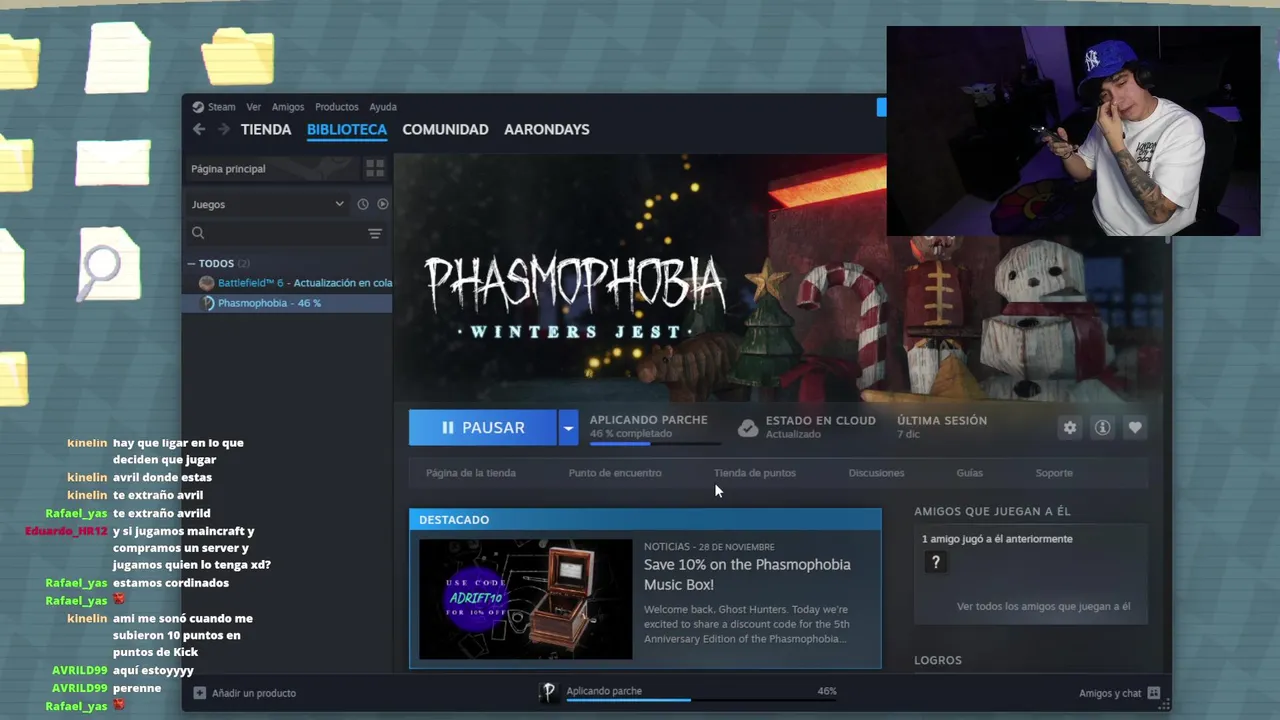This screenshot has height=720, width=1280.
Task: Click the bottom download progress bar
Action: click(x=701, y=700)
